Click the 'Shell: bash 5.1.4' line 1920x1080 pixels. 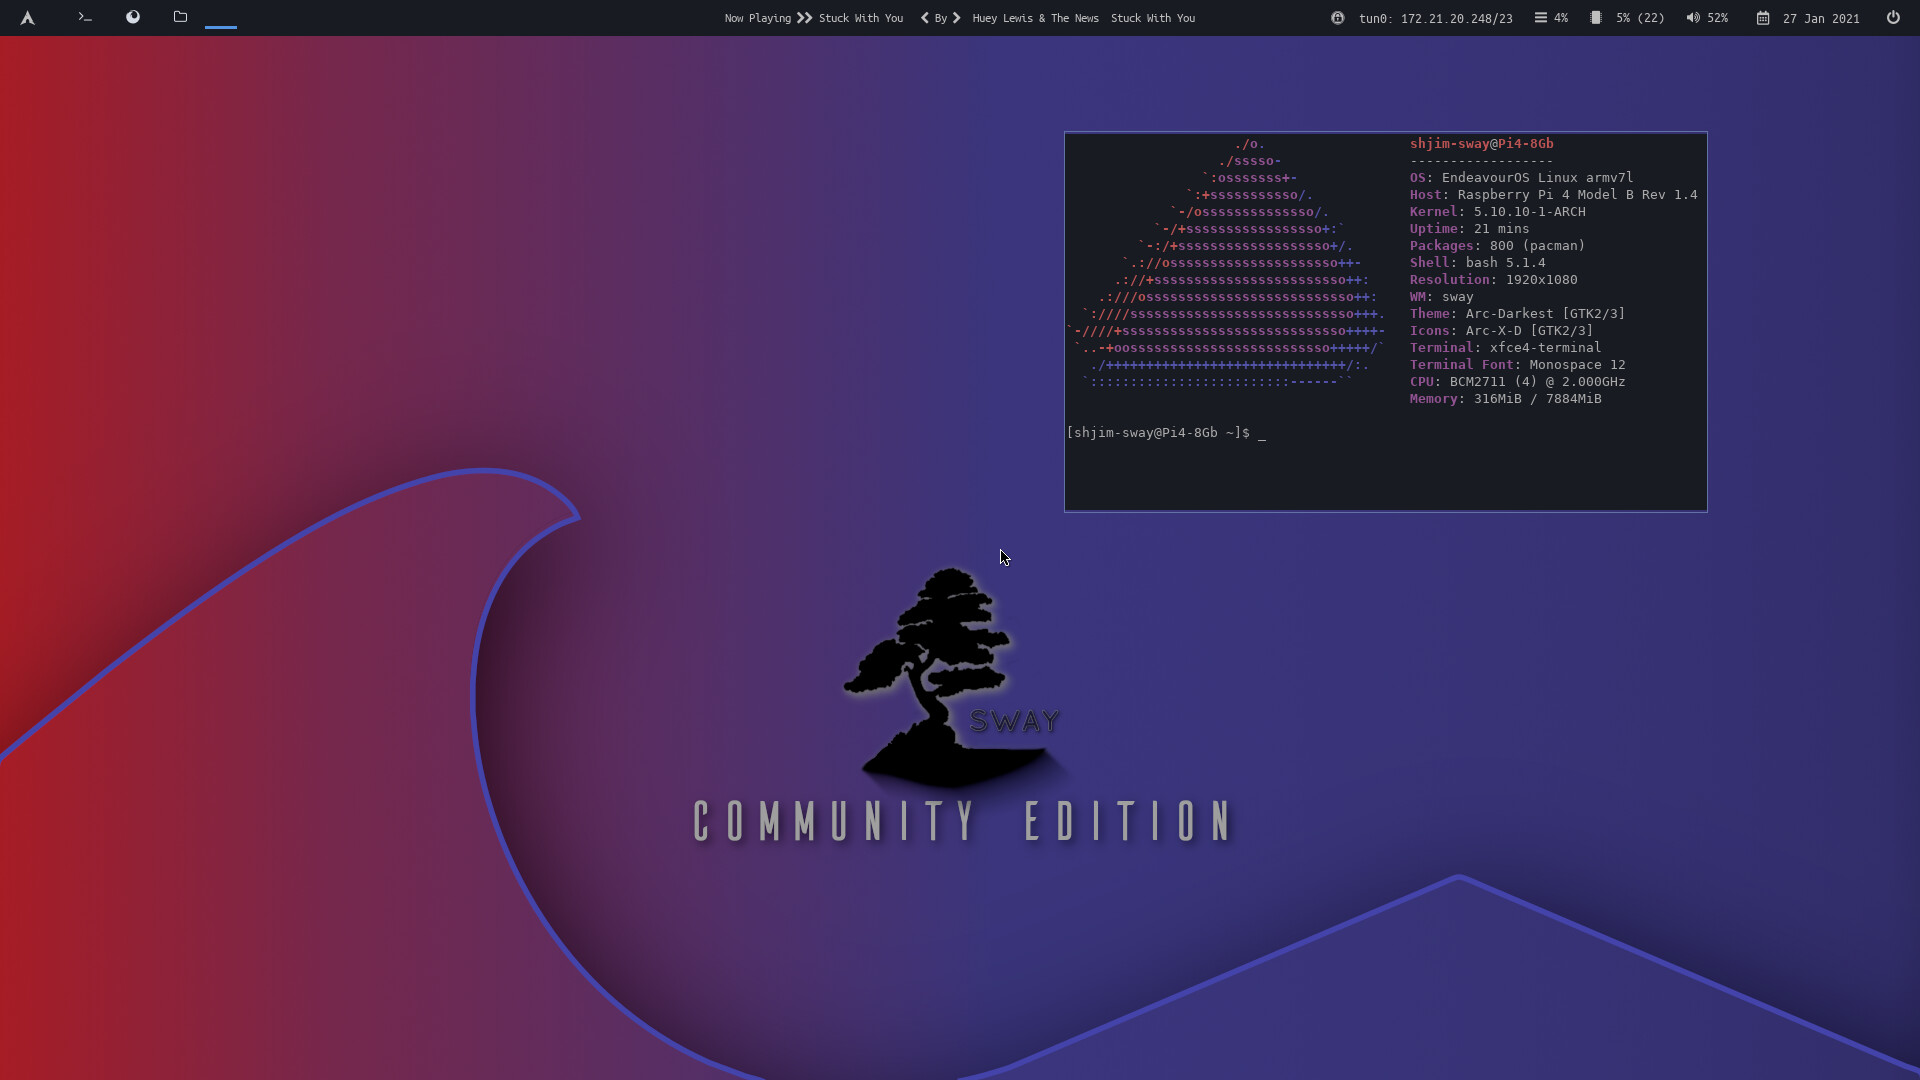(x=1477, y=263)
